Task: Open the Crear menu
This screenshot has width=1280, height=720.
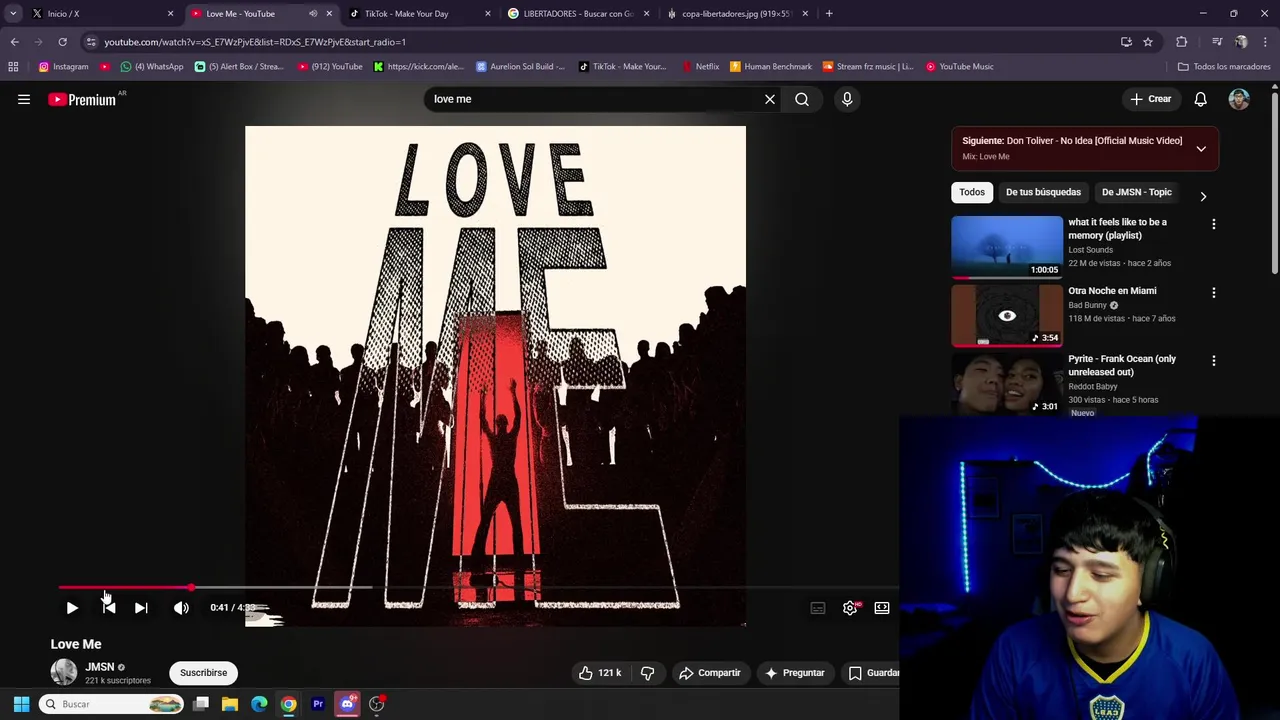Action: 1151,99
